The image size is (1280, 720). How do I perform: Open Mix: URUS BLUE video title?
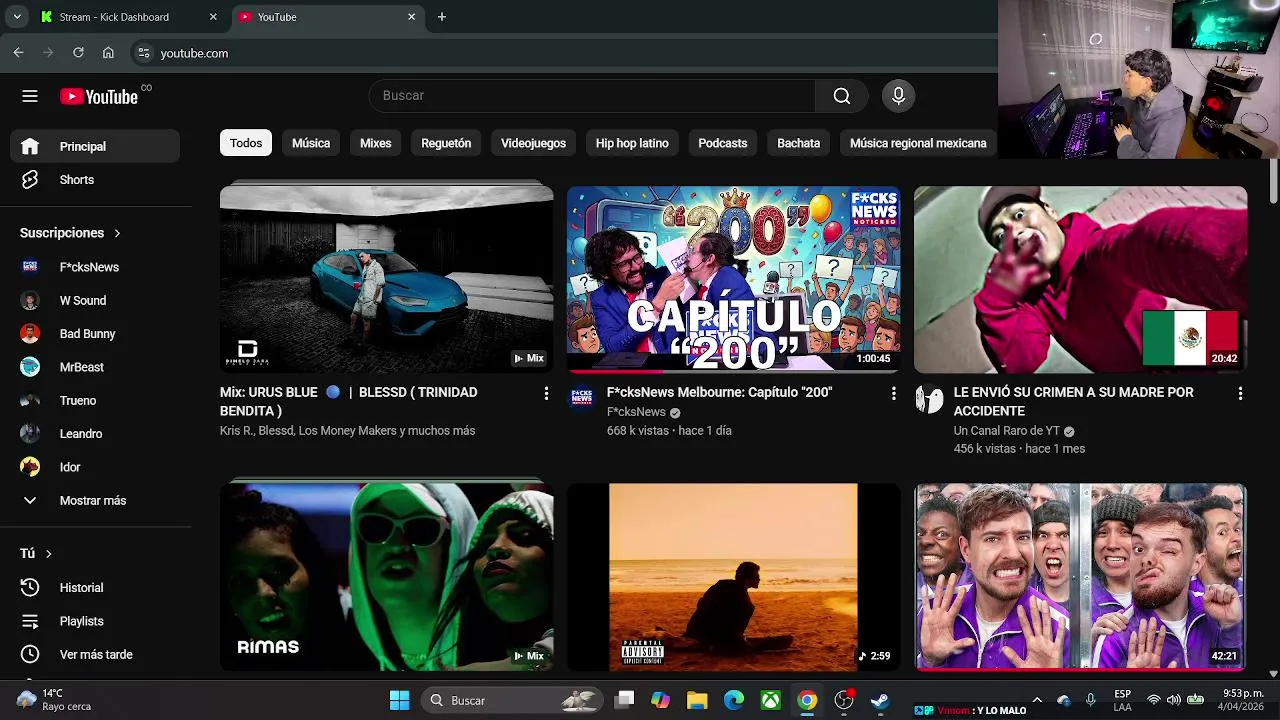tap(349, 402)
